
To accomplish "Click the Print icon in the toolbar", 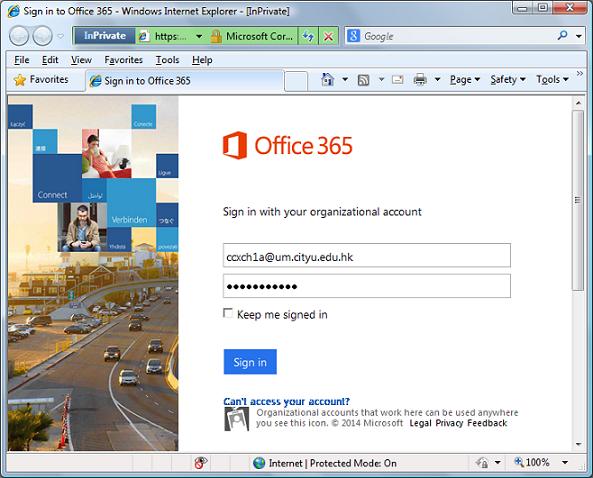I will pyautogui.click(x=420, y=80).
